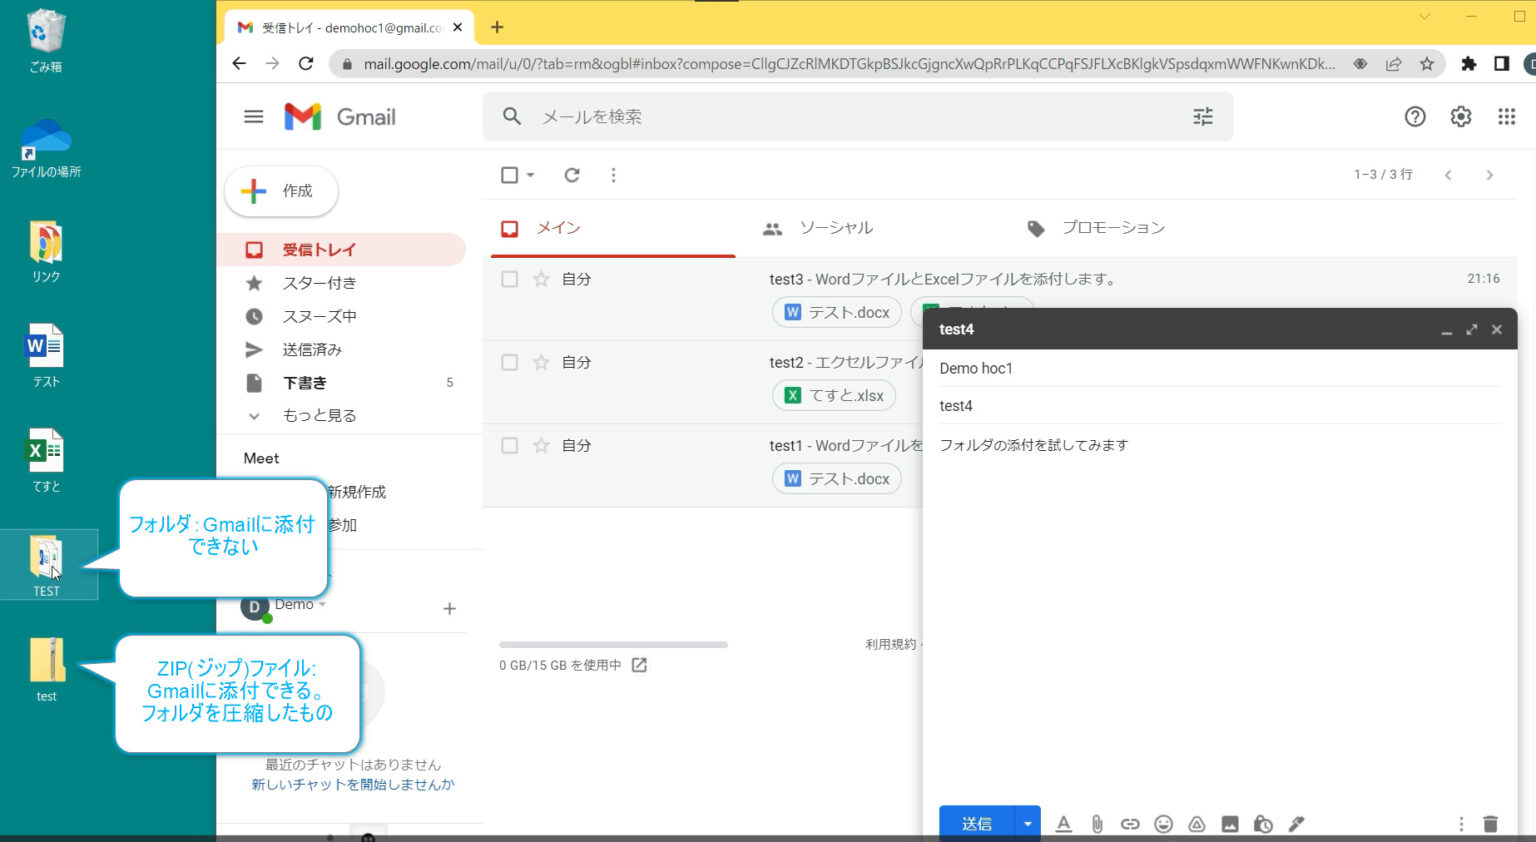Switch to the ソーシャル tab
Viewport: 1536px width, 842px height.
tap(836, 228)
